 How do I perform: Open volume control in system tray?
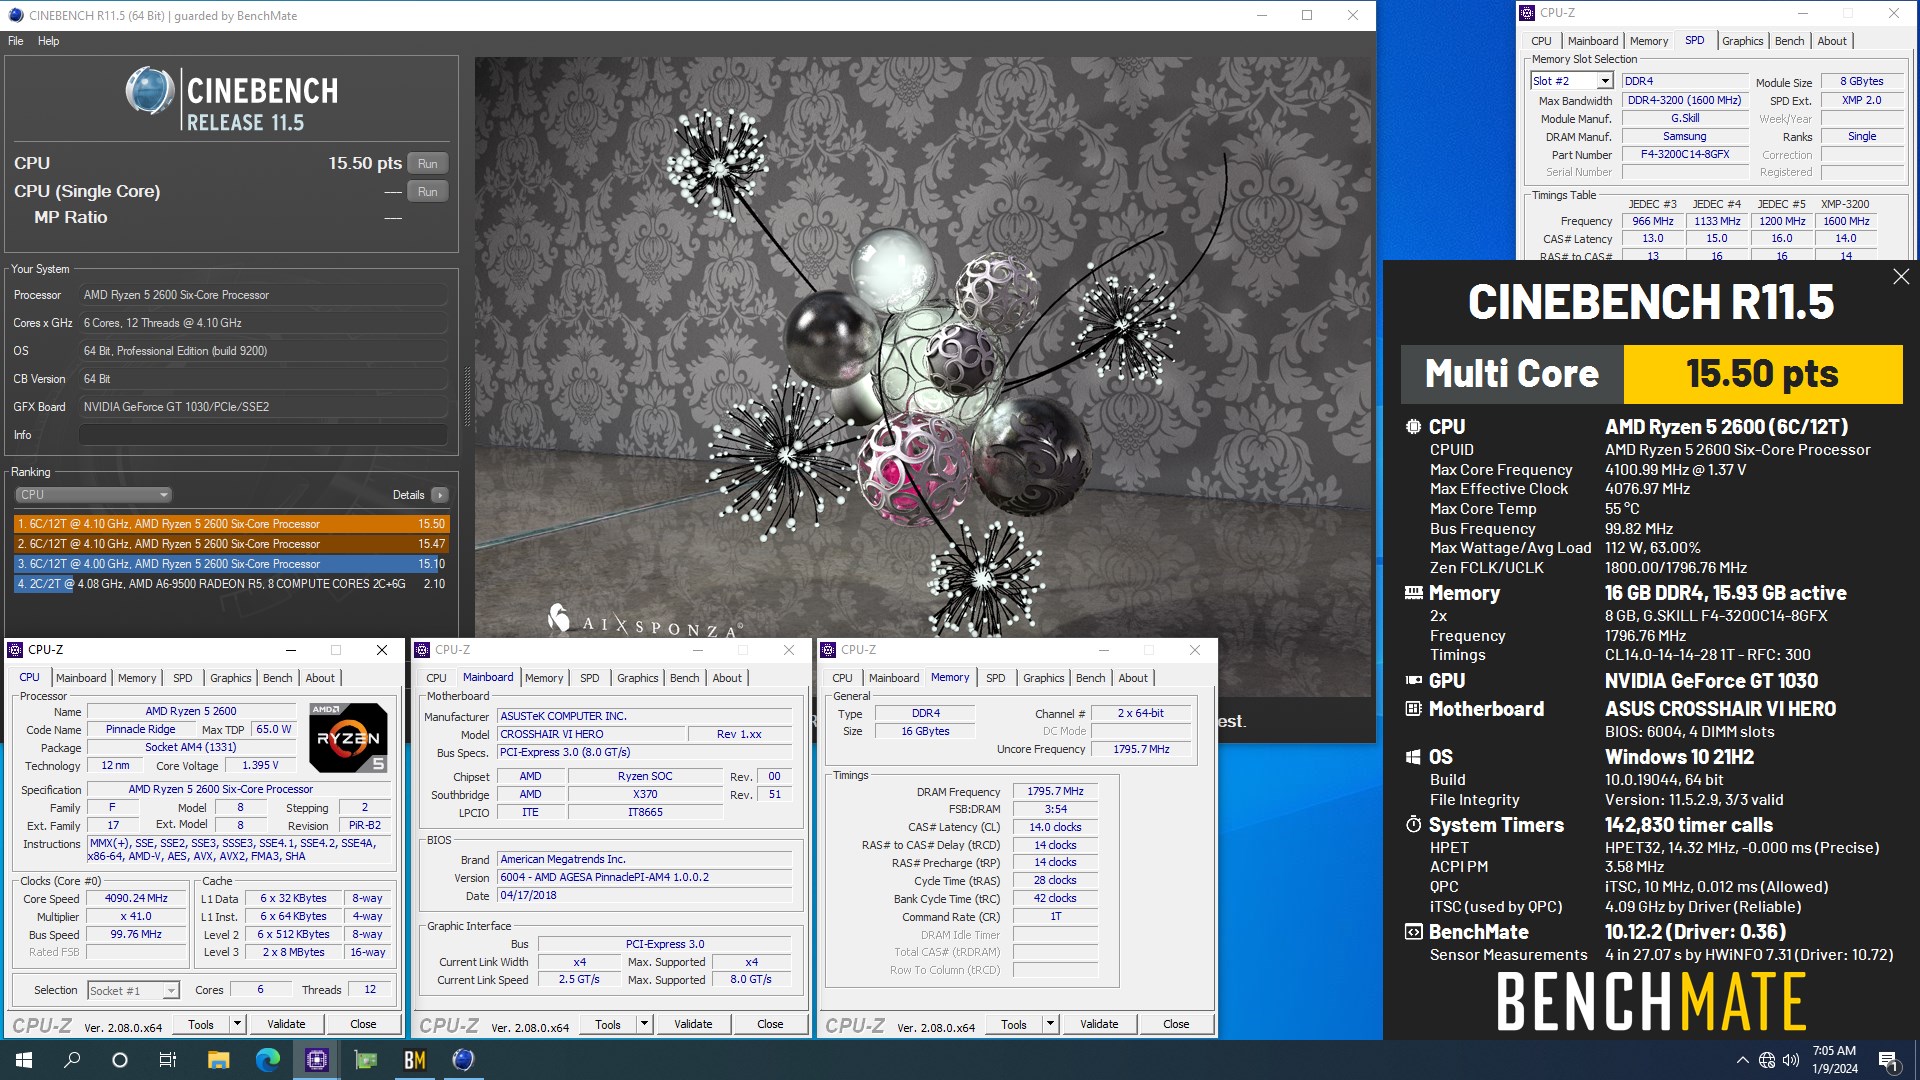coord(1791,1060)
